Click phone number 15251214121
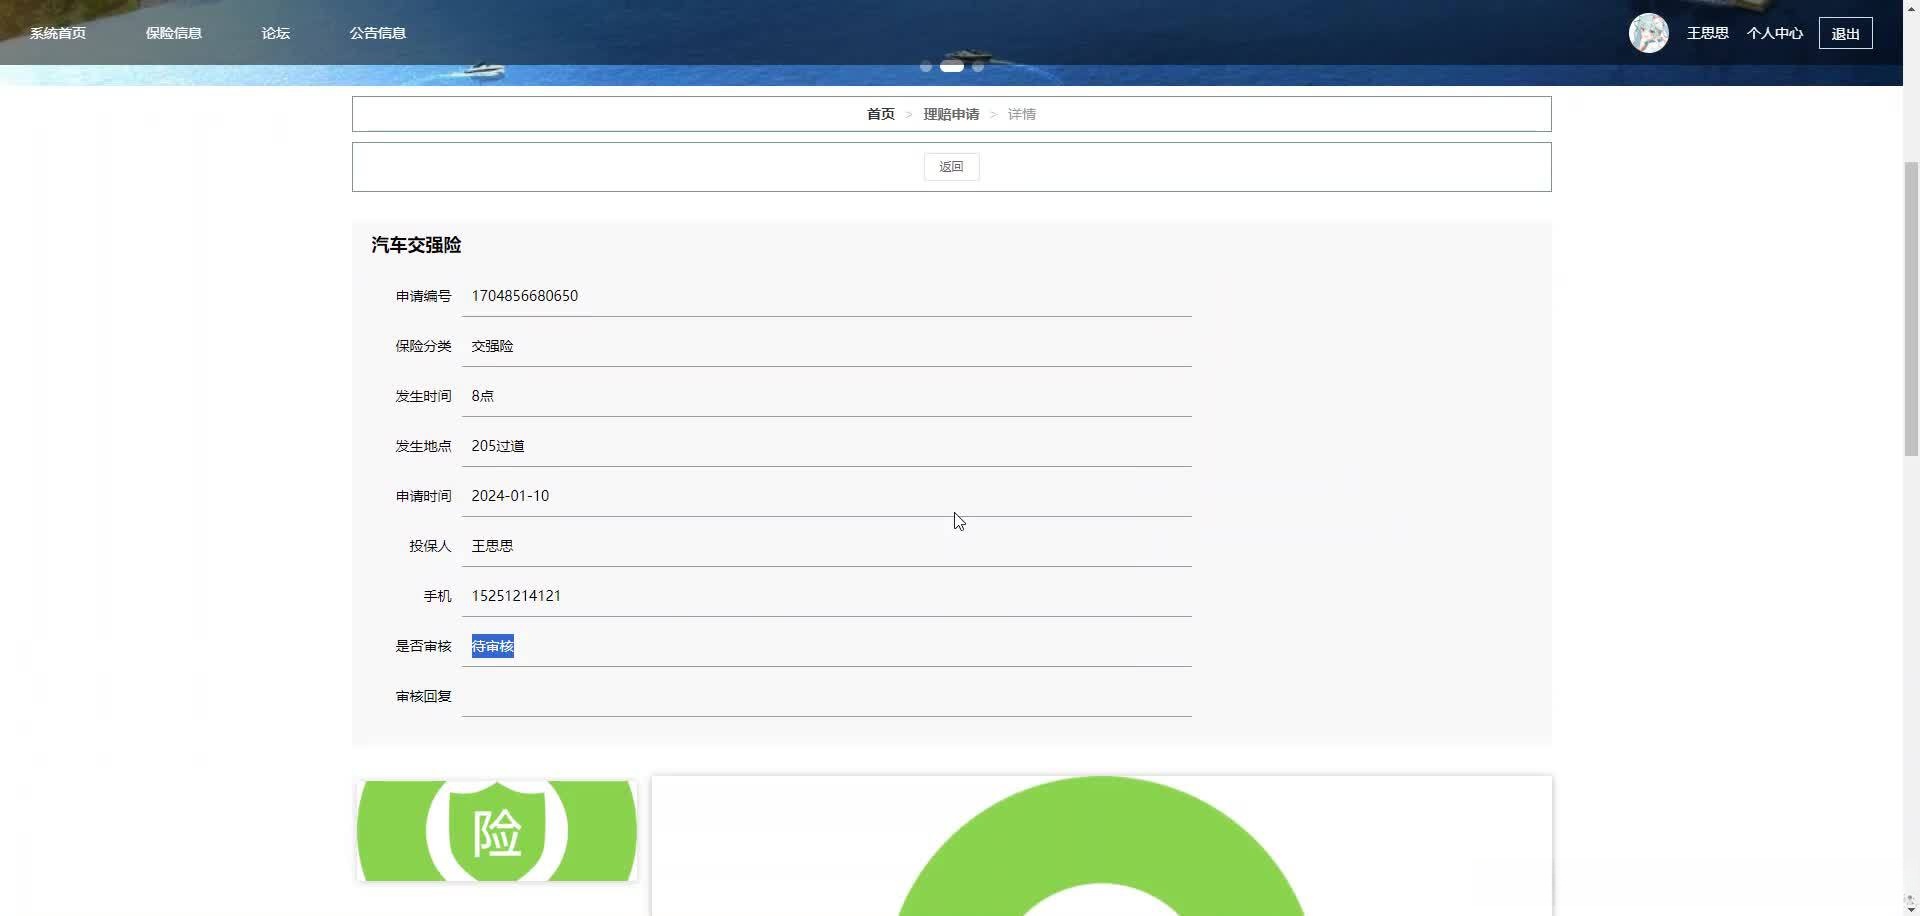The height and width of the screenshot is (916, 1920). point(516,596)
